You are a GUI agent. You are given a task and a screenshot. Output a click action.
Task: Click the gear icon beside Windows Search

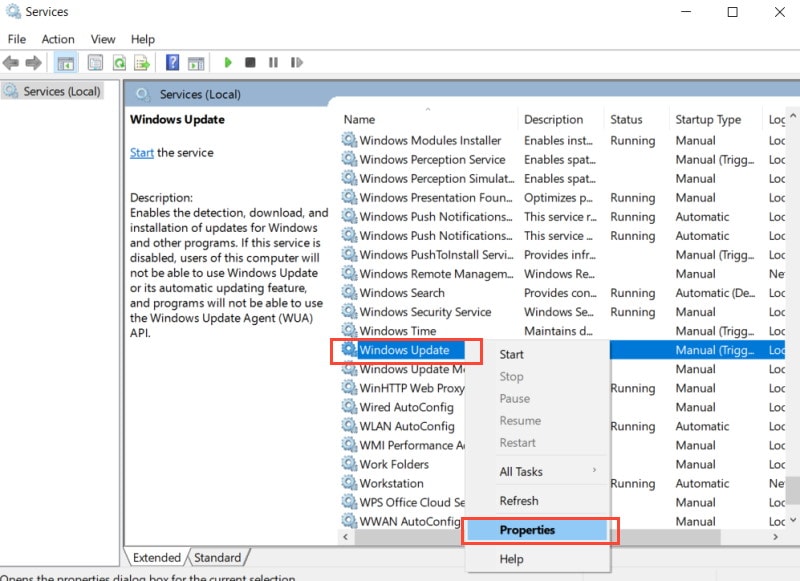click(x=349, y=292)
